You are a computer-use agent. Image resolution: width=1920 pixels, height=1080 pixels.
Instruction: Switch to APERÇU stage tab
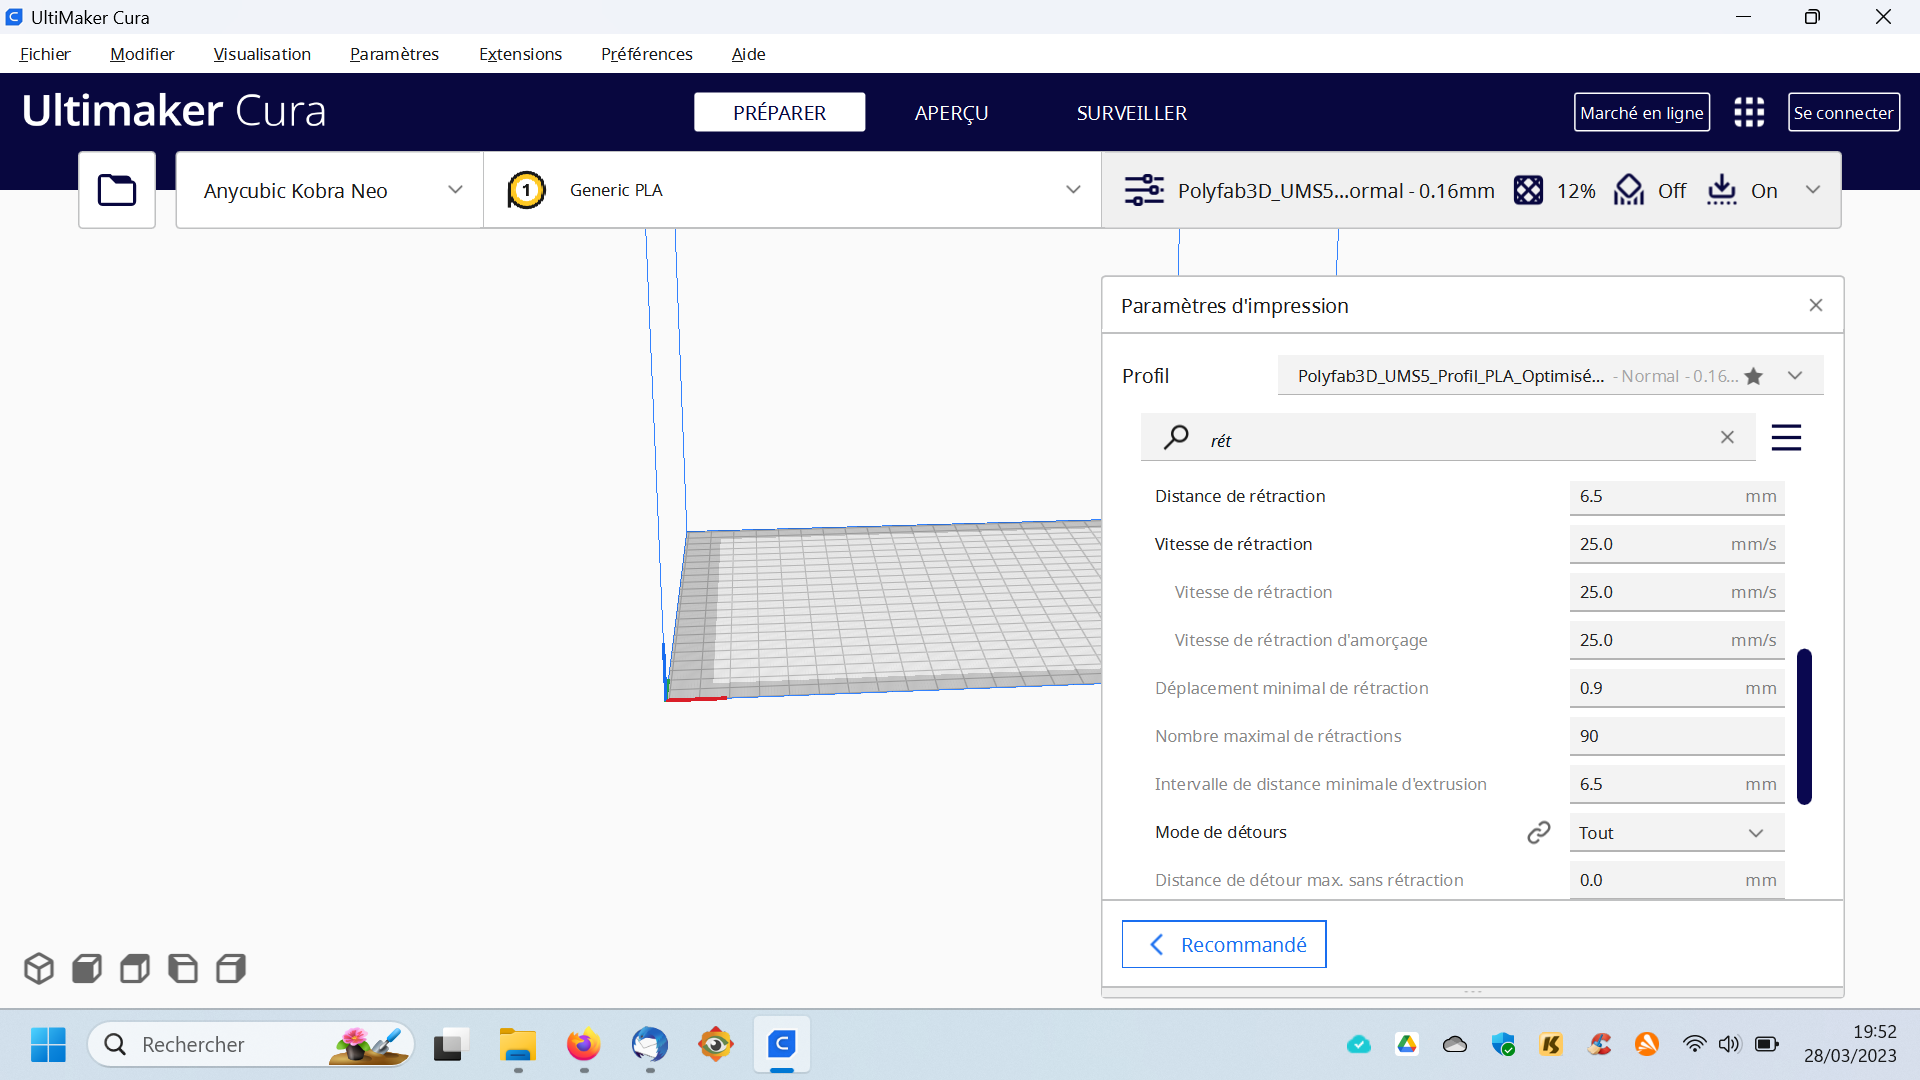[x=951, y=112]
